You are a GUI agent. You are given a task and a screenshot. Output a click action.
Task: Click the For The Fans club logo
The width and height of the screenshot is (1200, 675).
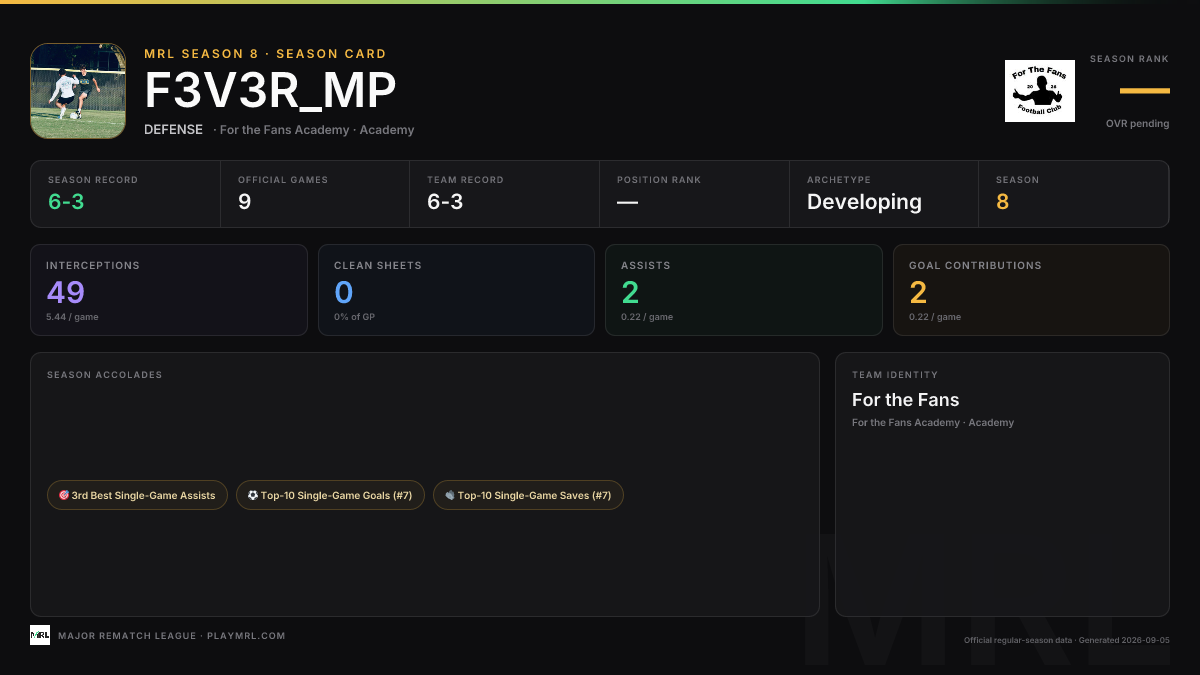point(1040,91)
